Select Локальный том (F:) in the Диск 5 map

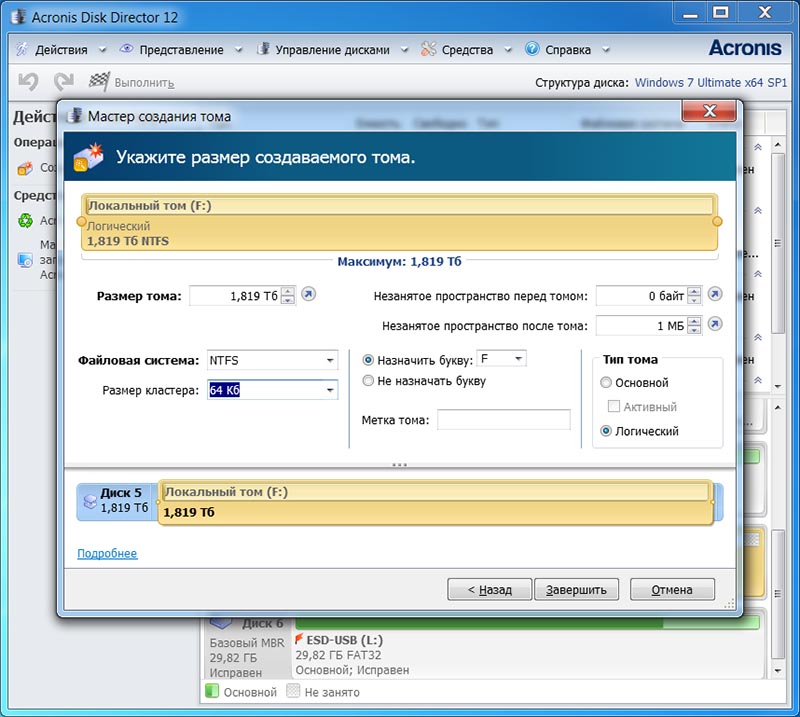[x=436, y=502]
